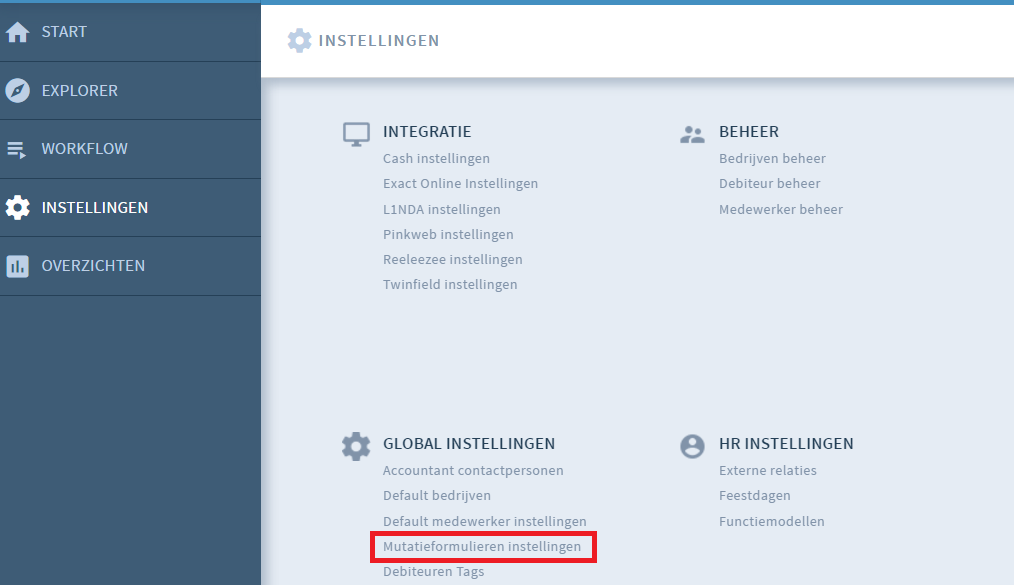The width and height of the screenshot is (1014, 585).
Task: Click the Beheer people icon
Action: click(692, 134)
